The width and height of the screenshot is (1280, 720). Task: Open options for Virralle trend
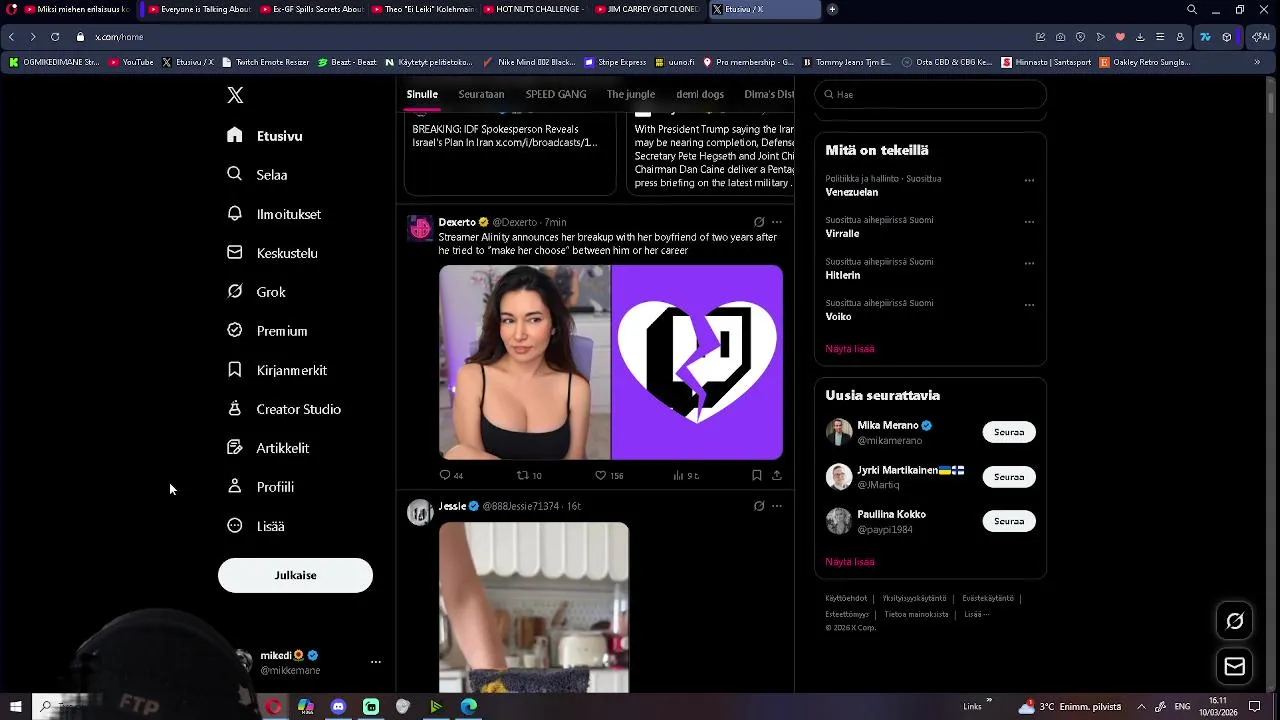[x=1029, y=222]
